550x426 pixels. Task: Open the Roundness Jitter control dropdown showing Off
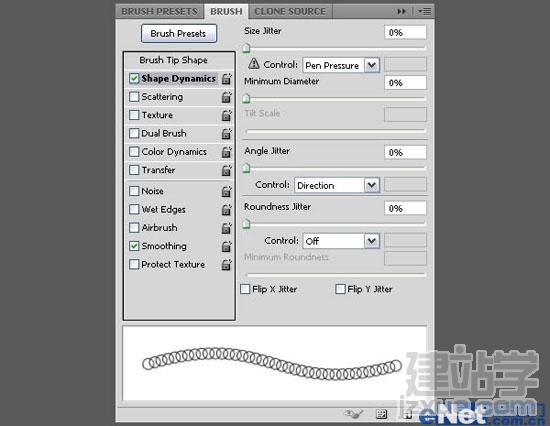pyautogui.click(x=341, y=241)
